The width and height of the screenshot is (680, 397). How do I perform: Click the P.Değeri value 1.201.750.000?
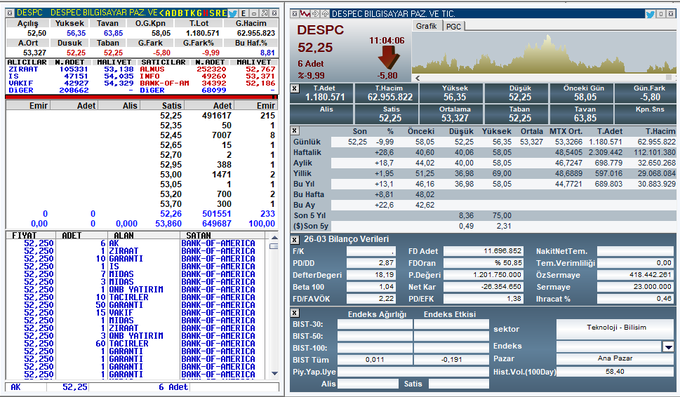(x=484, y=275)
